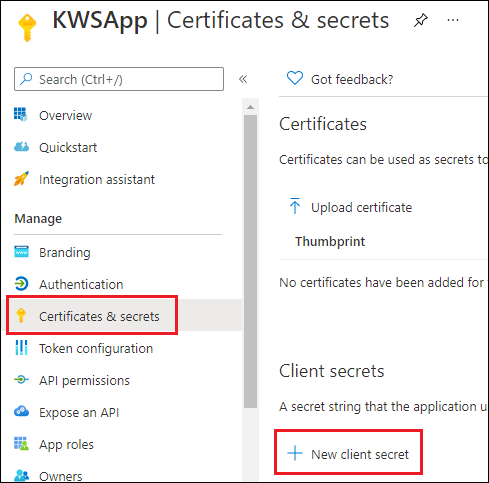Click the pin icon beside page title
489x483 pixels.
coord(421,20)
